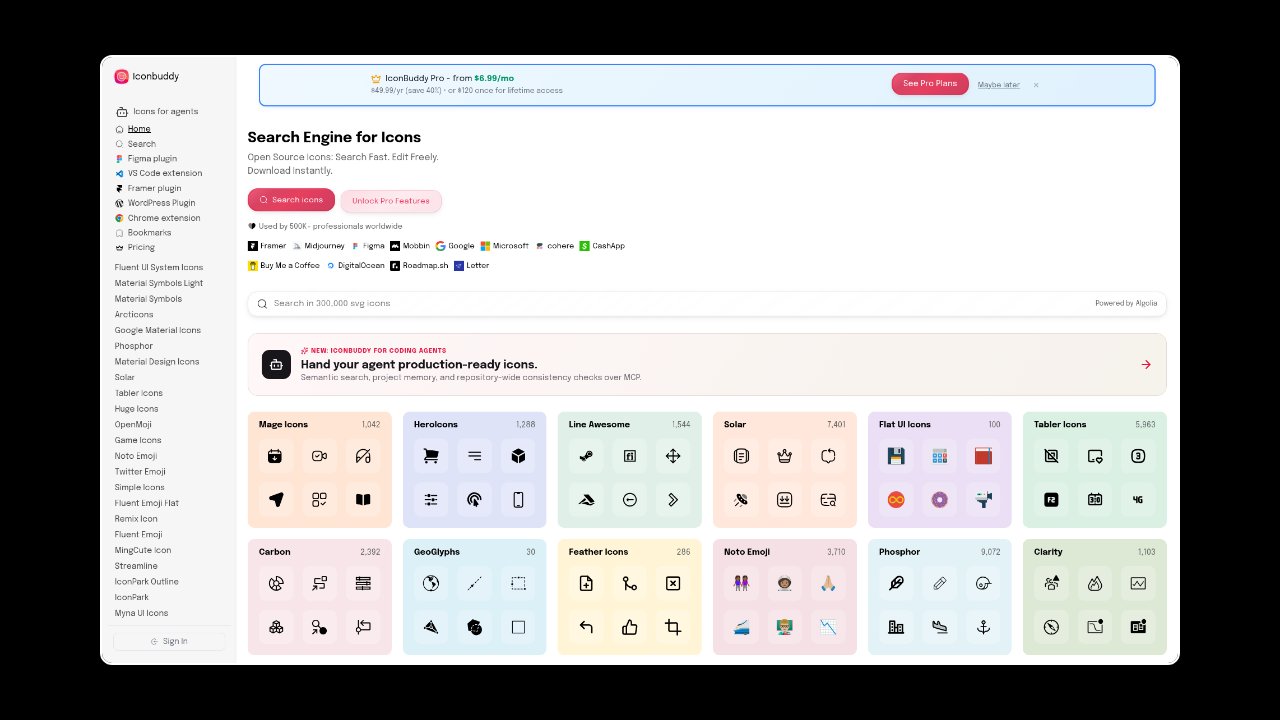
Task: Click the red Search icons button
Action: tap(291, 200)
